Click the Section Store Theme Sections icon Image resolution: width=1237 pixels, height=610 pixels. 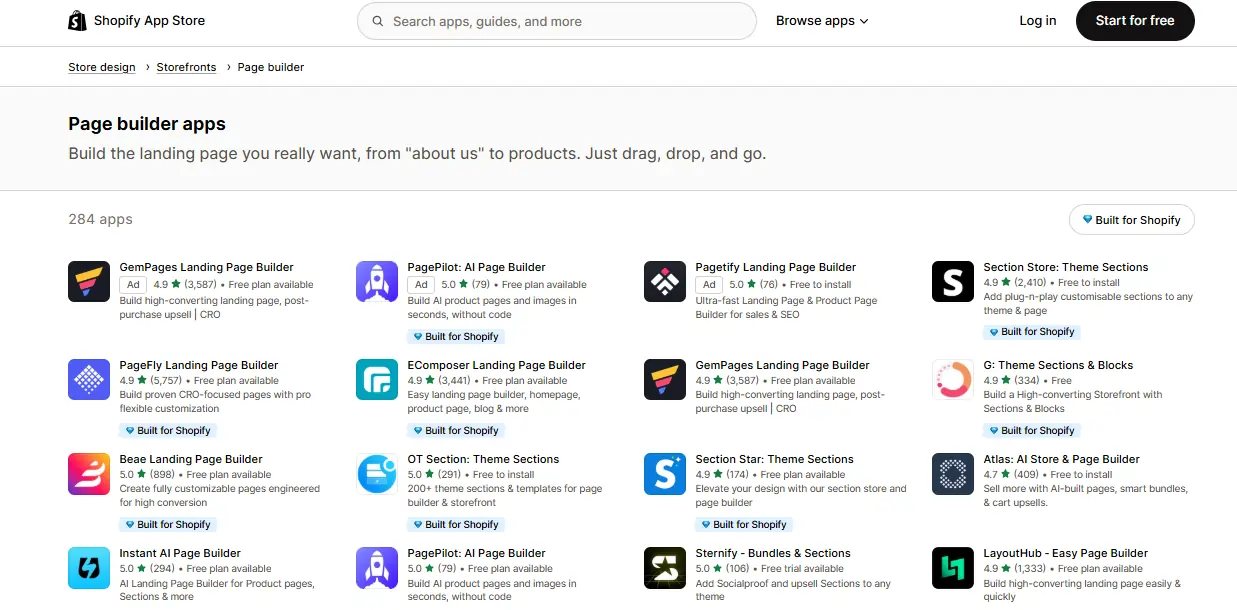click(x=952, y=281)
